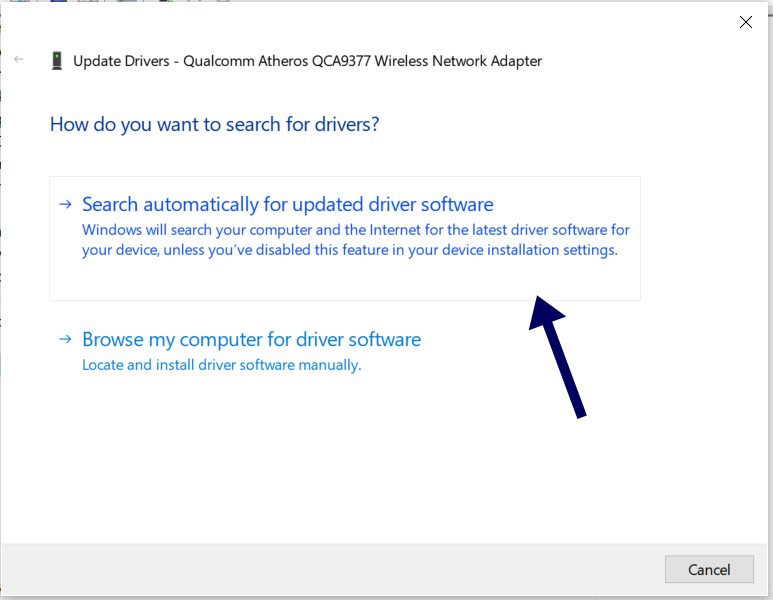Click the network adapter device icon

coord(56,61)
